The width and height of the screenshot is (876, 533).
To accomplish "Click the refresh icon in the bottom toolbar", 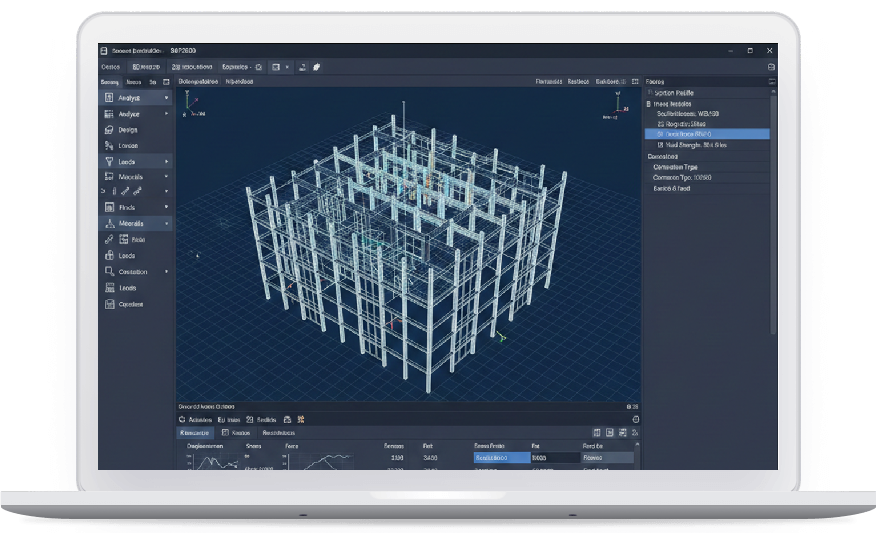I will pyautogui.click(x=182, y=420).
